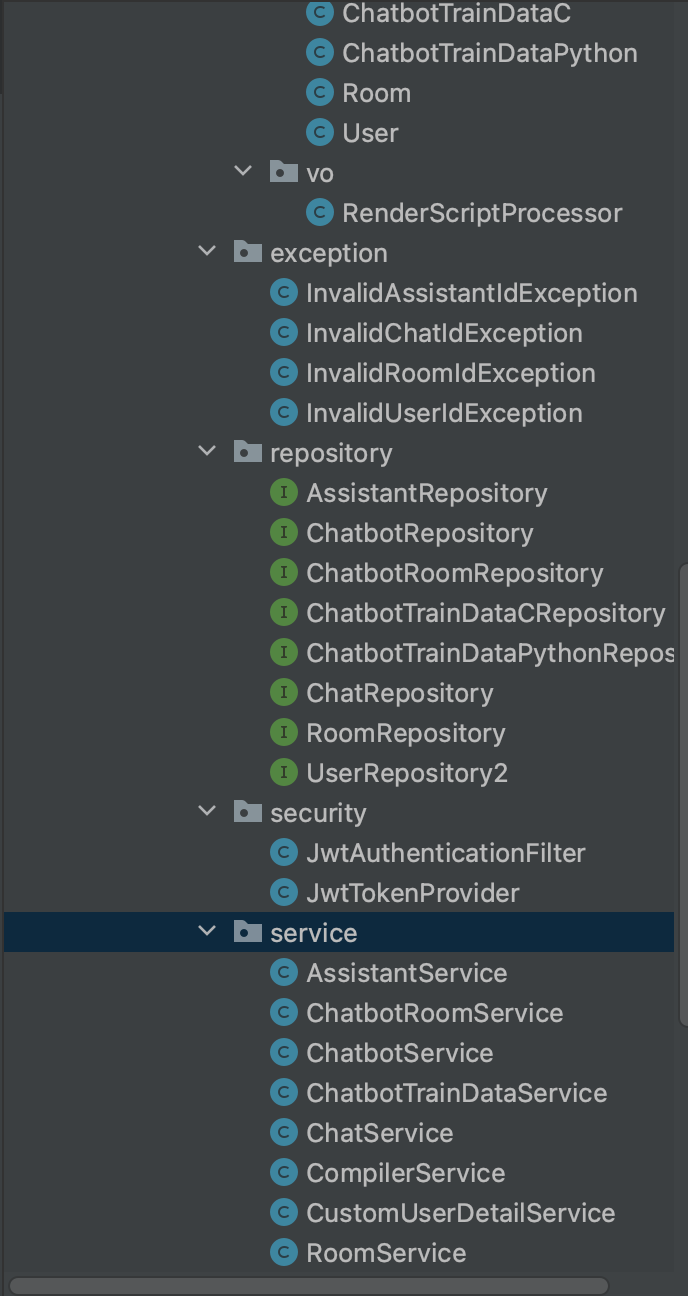Click the class icon next to JwtTokenProvider

(284, 893)
